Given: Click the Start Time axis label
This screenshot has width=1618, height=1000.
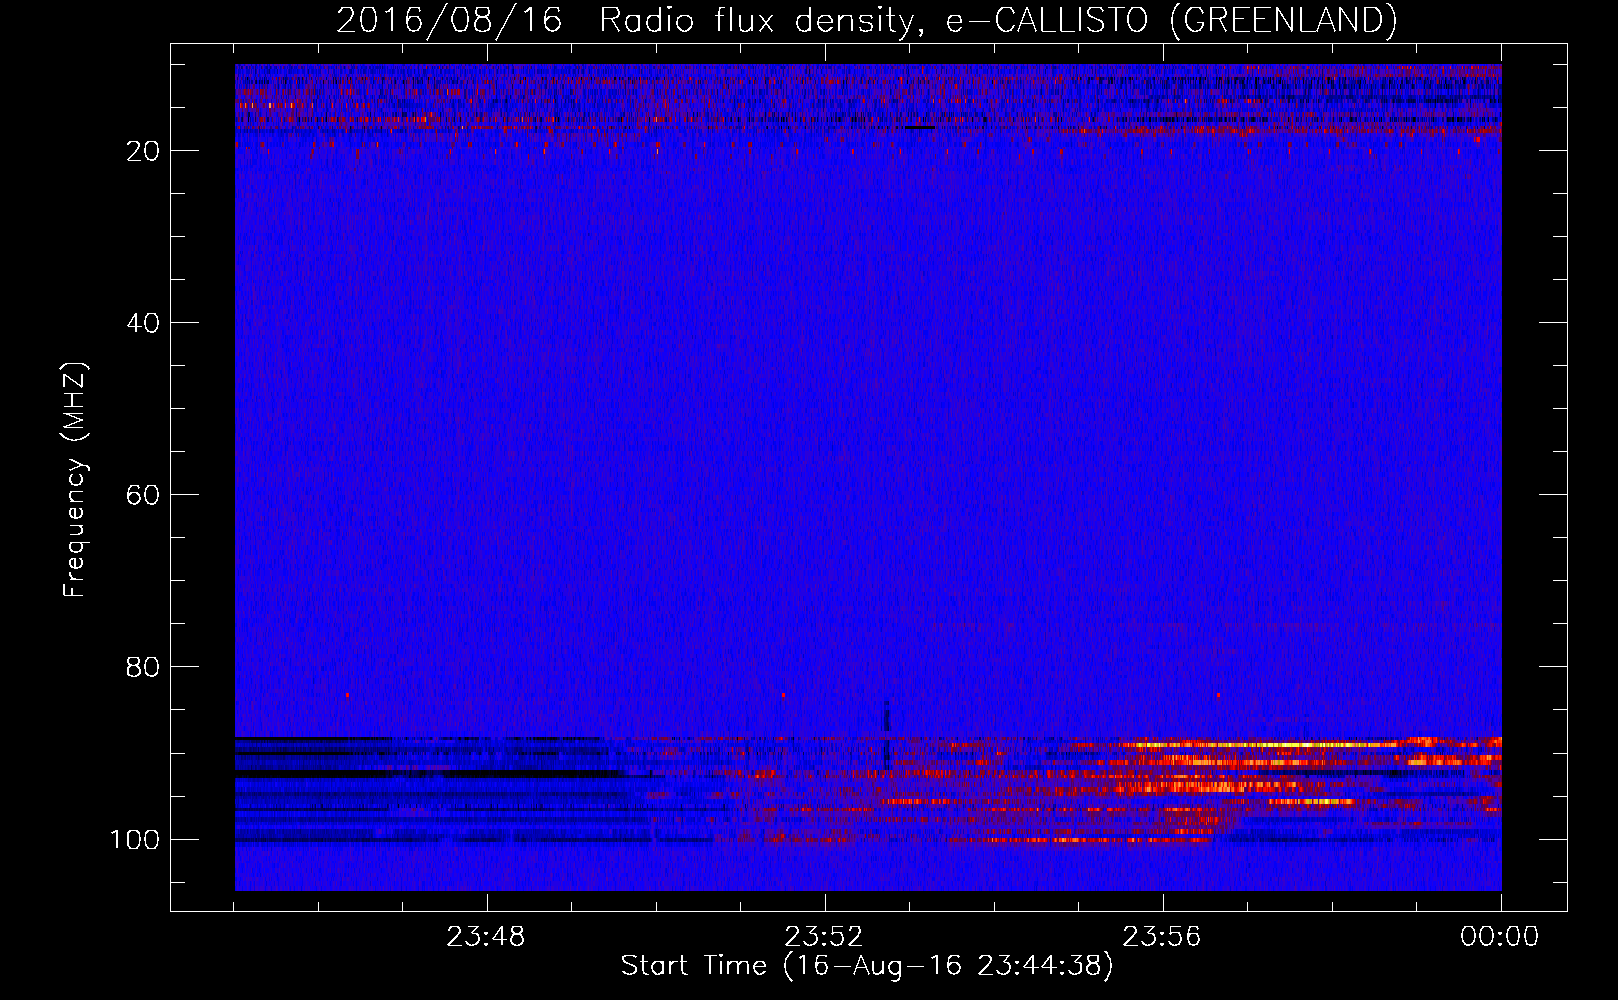Looking at the screenshot, I should pos(867,966).
